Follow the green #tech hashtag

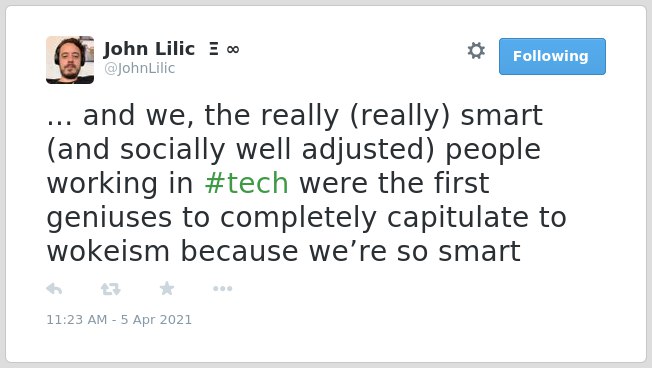click(x=247, y=183)
